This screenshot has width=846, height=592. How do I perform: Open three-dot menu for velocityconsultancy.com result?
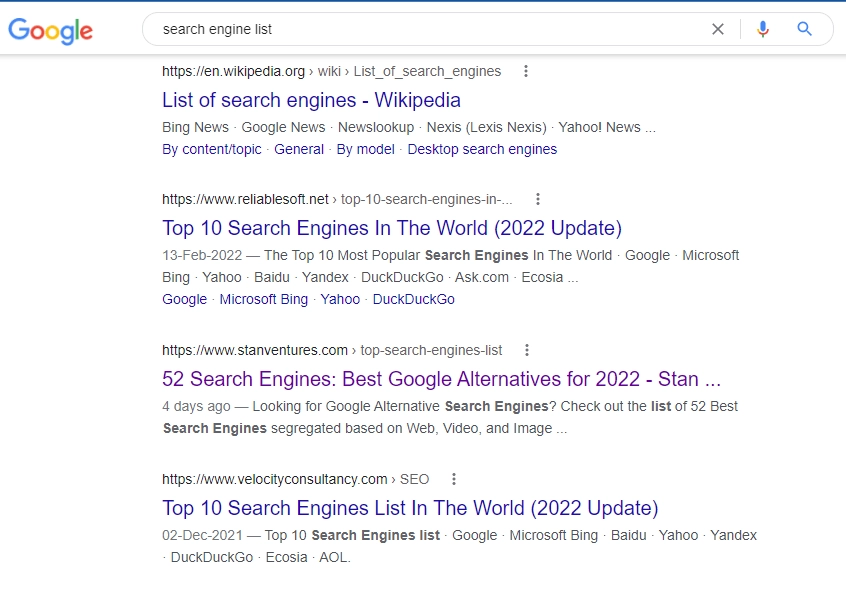[x=454, y=479]
